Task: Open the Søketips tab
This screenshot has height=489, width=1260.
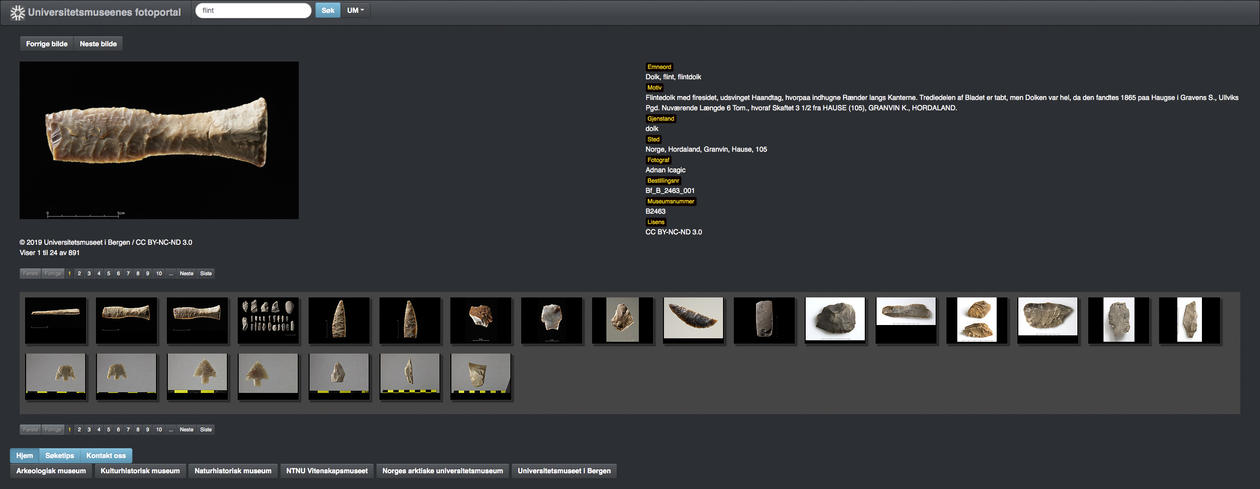Action: click(60, 455)
